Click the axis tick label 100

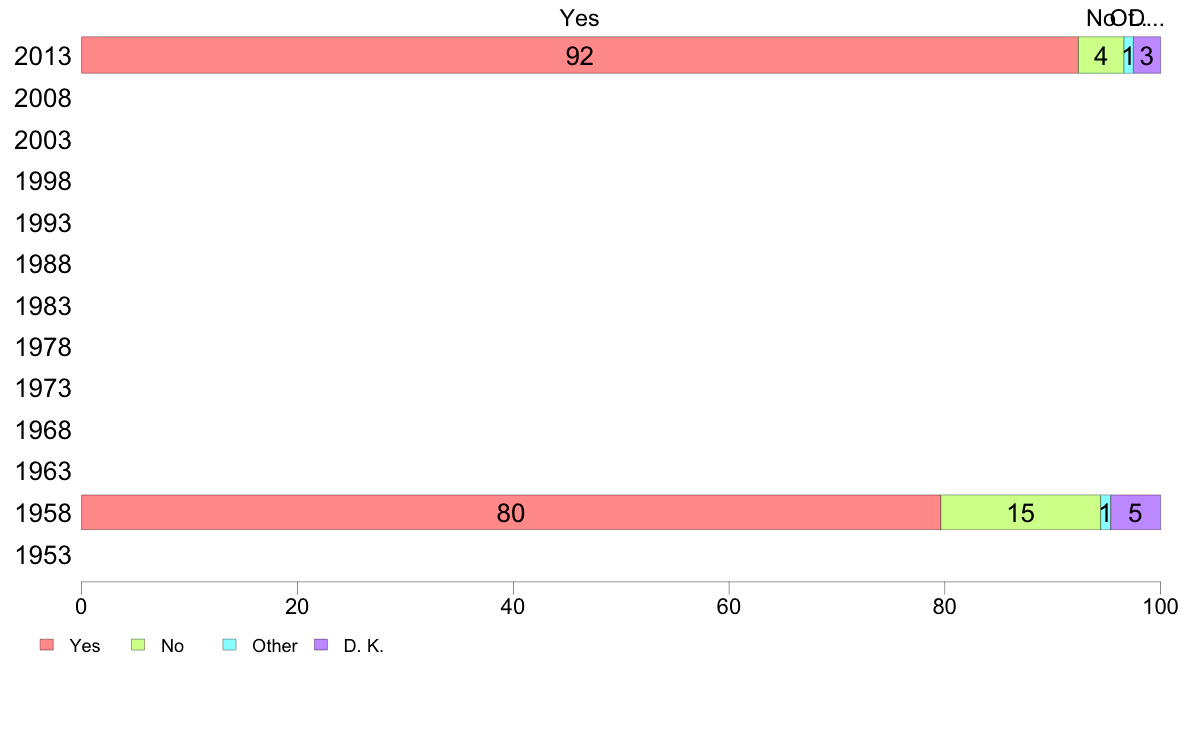(x=1160, y=606)
